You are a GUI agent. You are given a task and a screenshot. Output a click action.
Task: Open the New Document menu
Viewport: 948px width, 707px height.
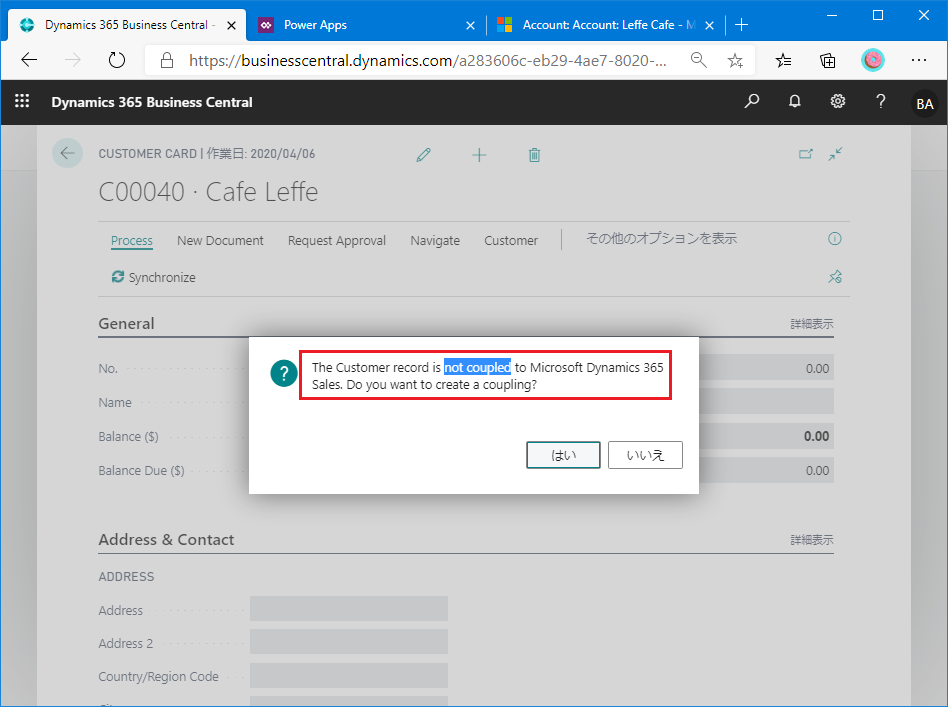(220, 241)
